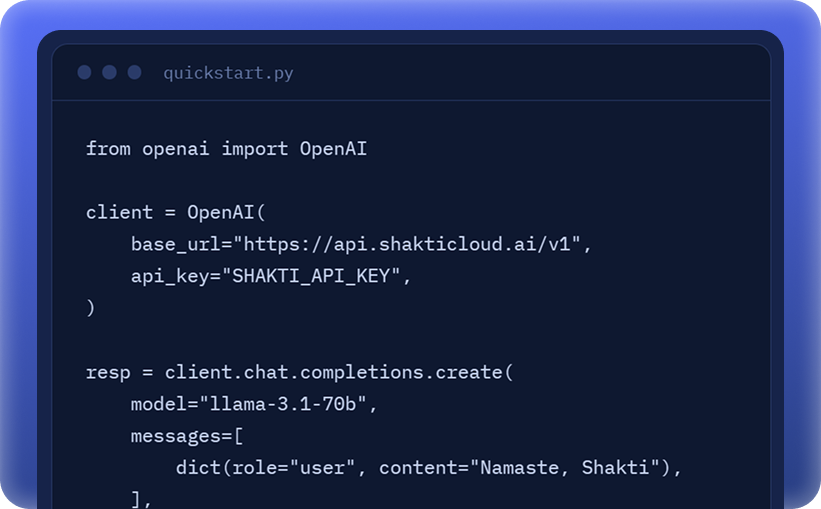Click the https://api.shakticloud.ai/v1 URL string
Image resolution: width=821 pixels, height=509 pixels.
pyautogui.click(x=407, y=244)
